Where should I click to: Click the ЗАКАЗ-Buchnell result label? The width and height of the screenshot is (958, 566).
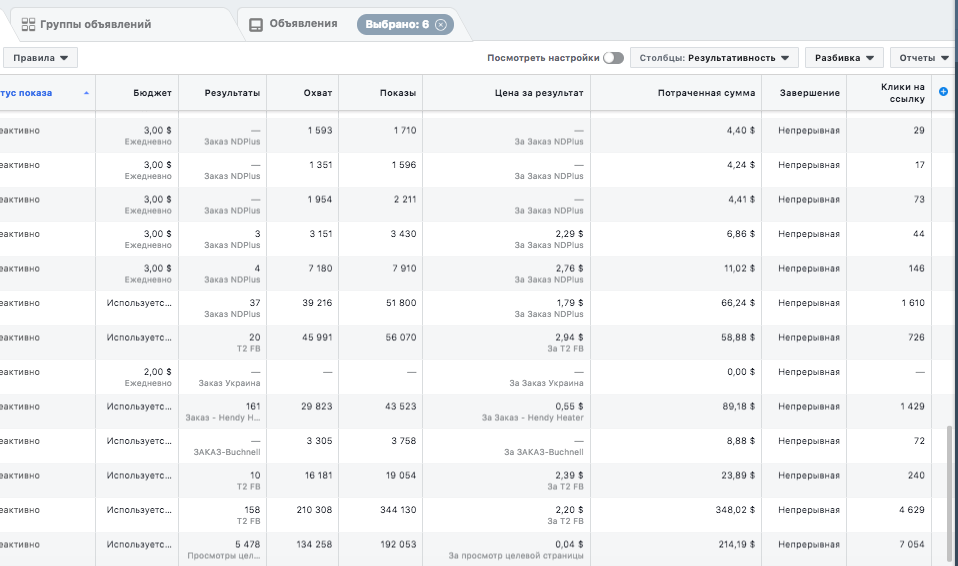[x=227, y=452]
